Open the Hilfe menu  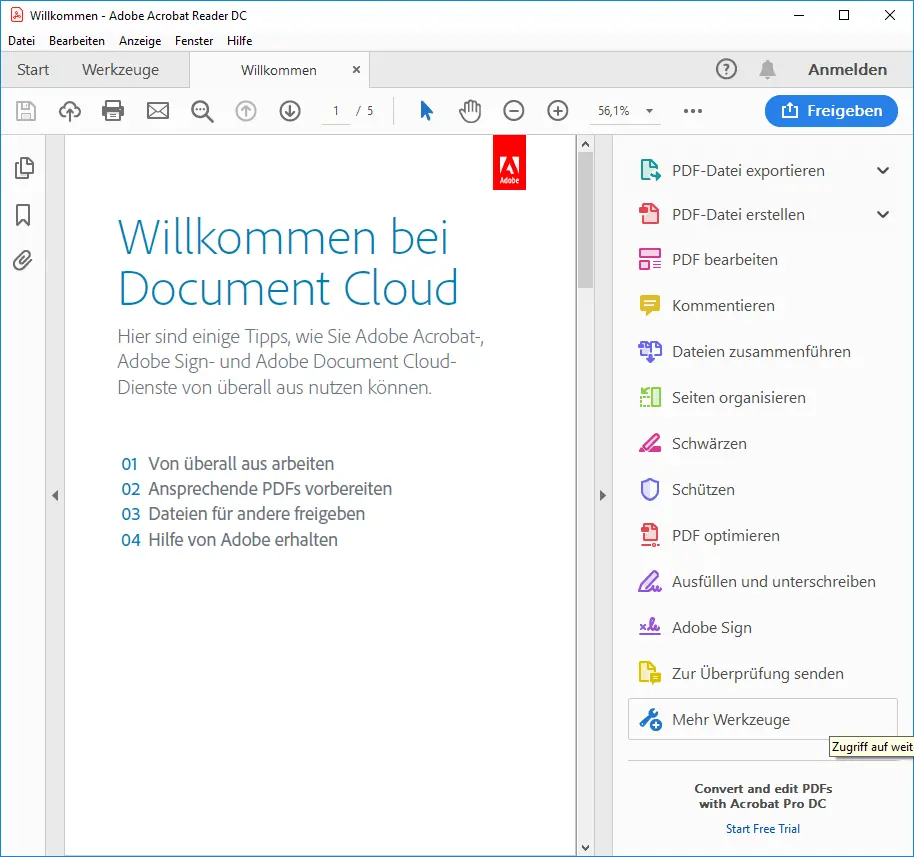[240, 41]
